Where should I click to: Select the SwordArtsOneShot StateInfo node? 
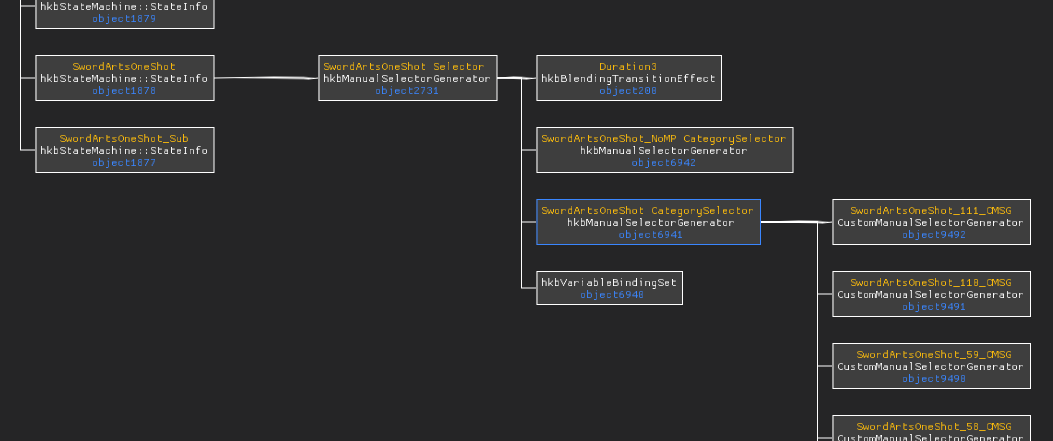point(124,78)
